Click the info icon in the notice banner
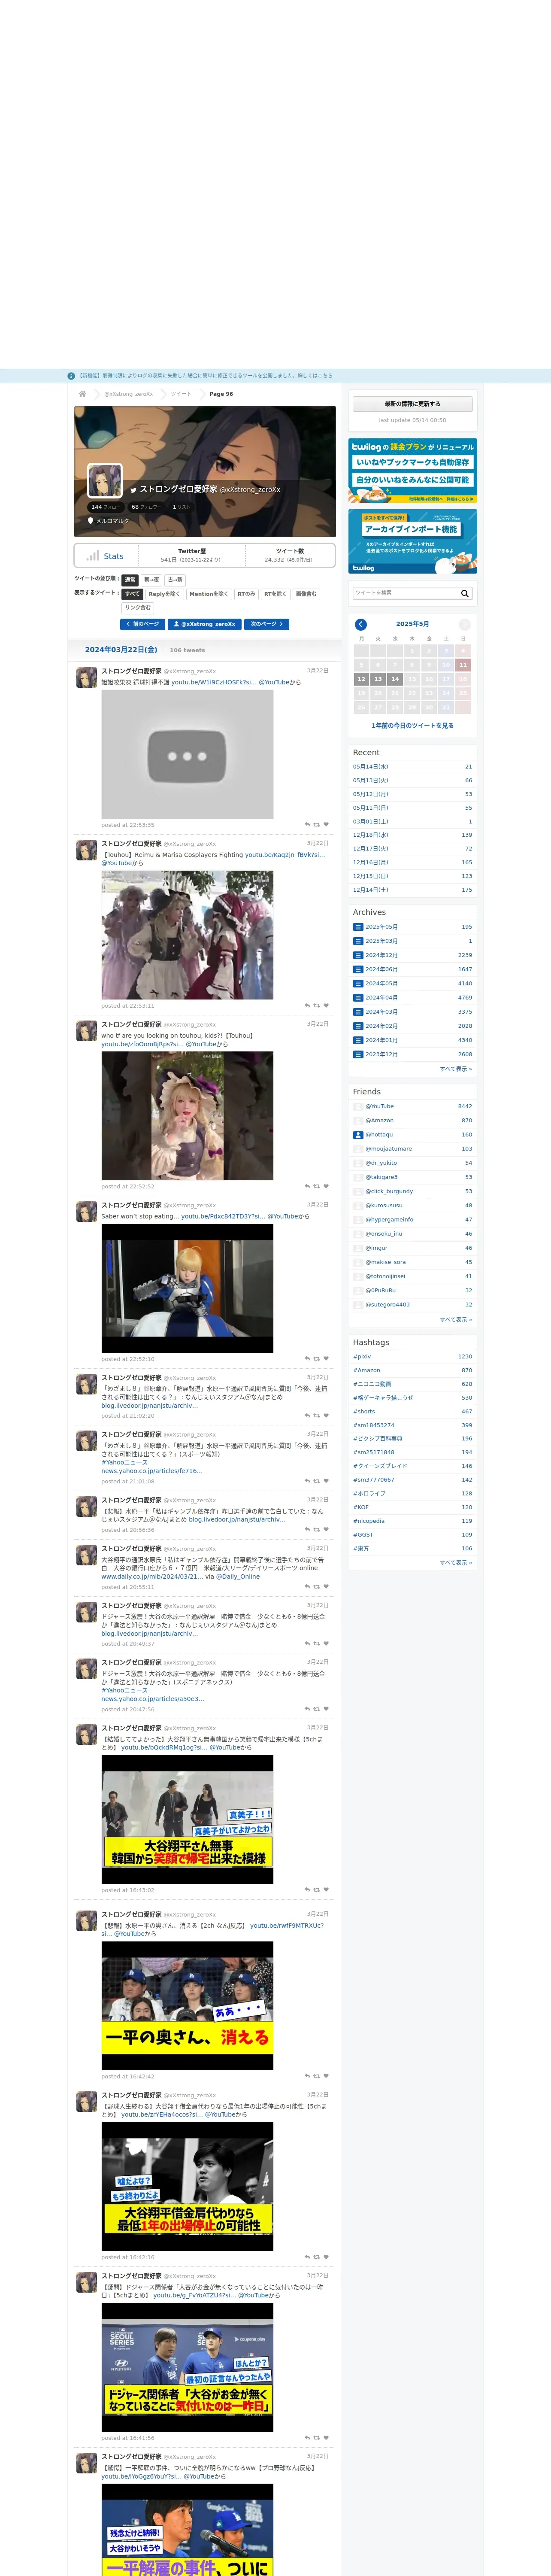Screen dimensions: 551x2576 pyautogui.click(x=71, y=376)
